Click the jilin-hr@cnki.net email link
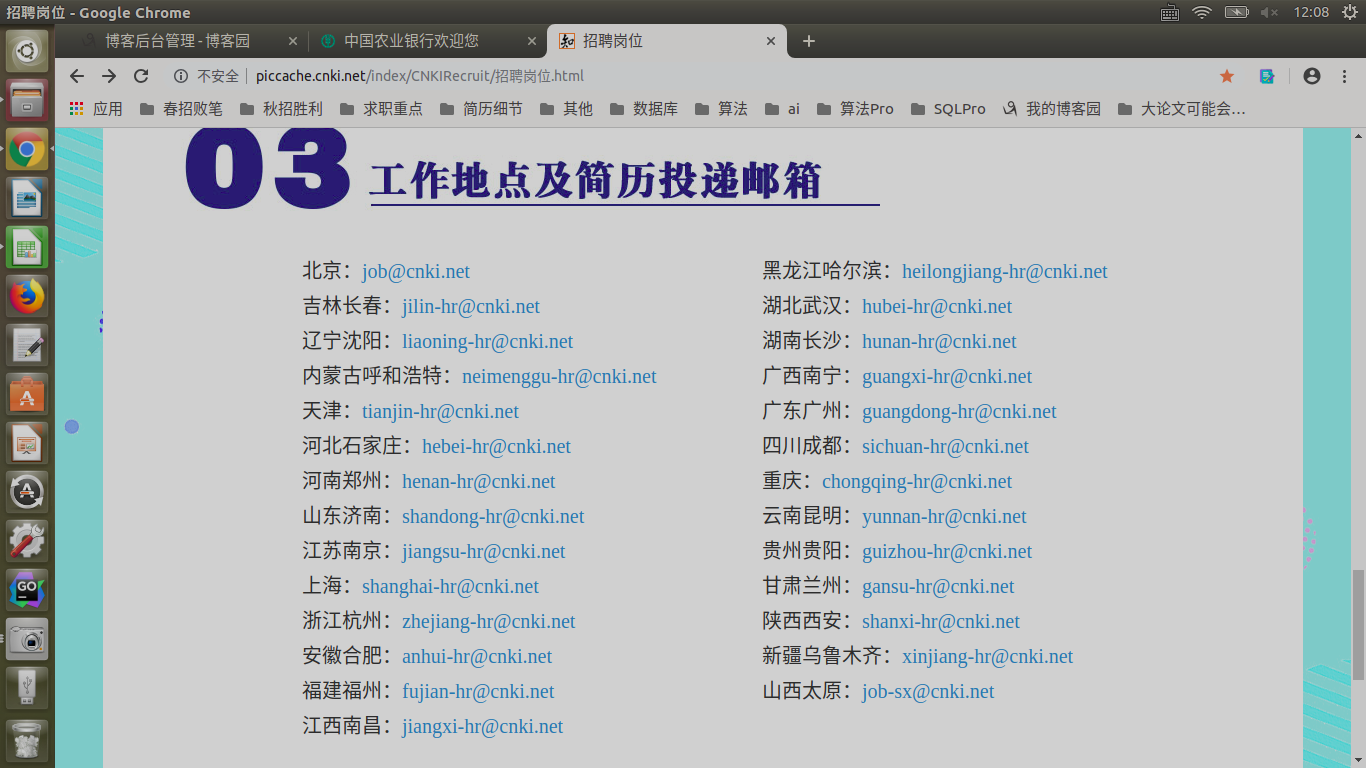The image size is (1366, 768). [x=471, y=306]
